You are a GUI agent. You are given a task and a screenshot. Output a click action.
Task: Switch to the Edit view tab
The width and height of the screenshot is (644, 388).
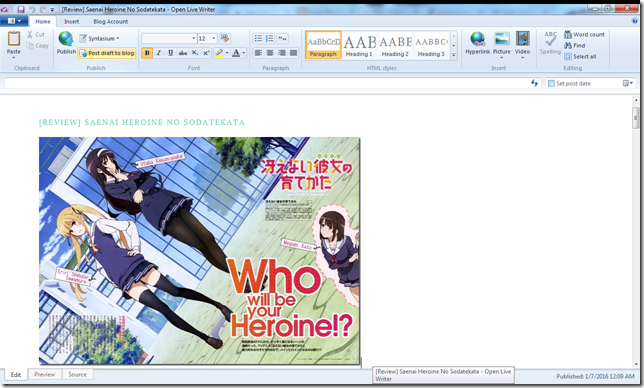pyautogui.click(x=16, y=374)
